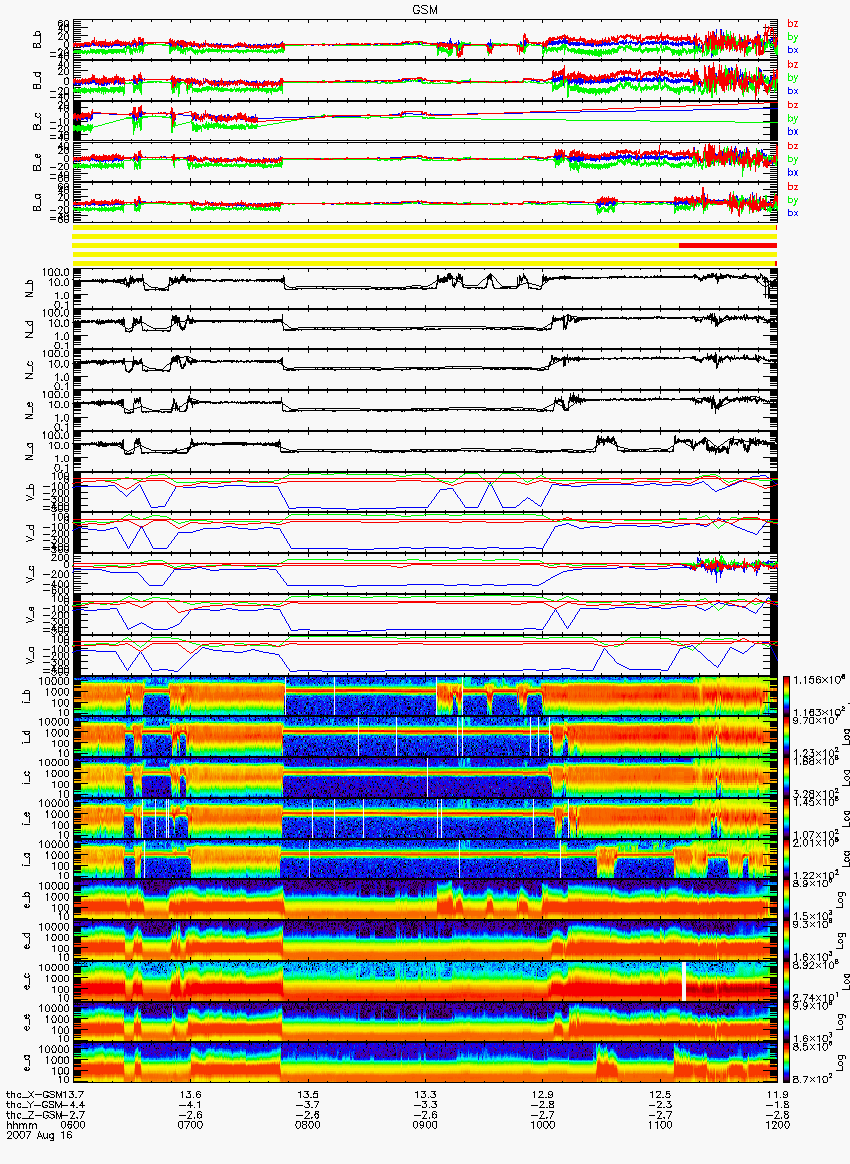The width and height of the screenshot is (850, 1164).
Task: Click the color bar beside the e_a spectrogram
Action: click(785, 1064)
